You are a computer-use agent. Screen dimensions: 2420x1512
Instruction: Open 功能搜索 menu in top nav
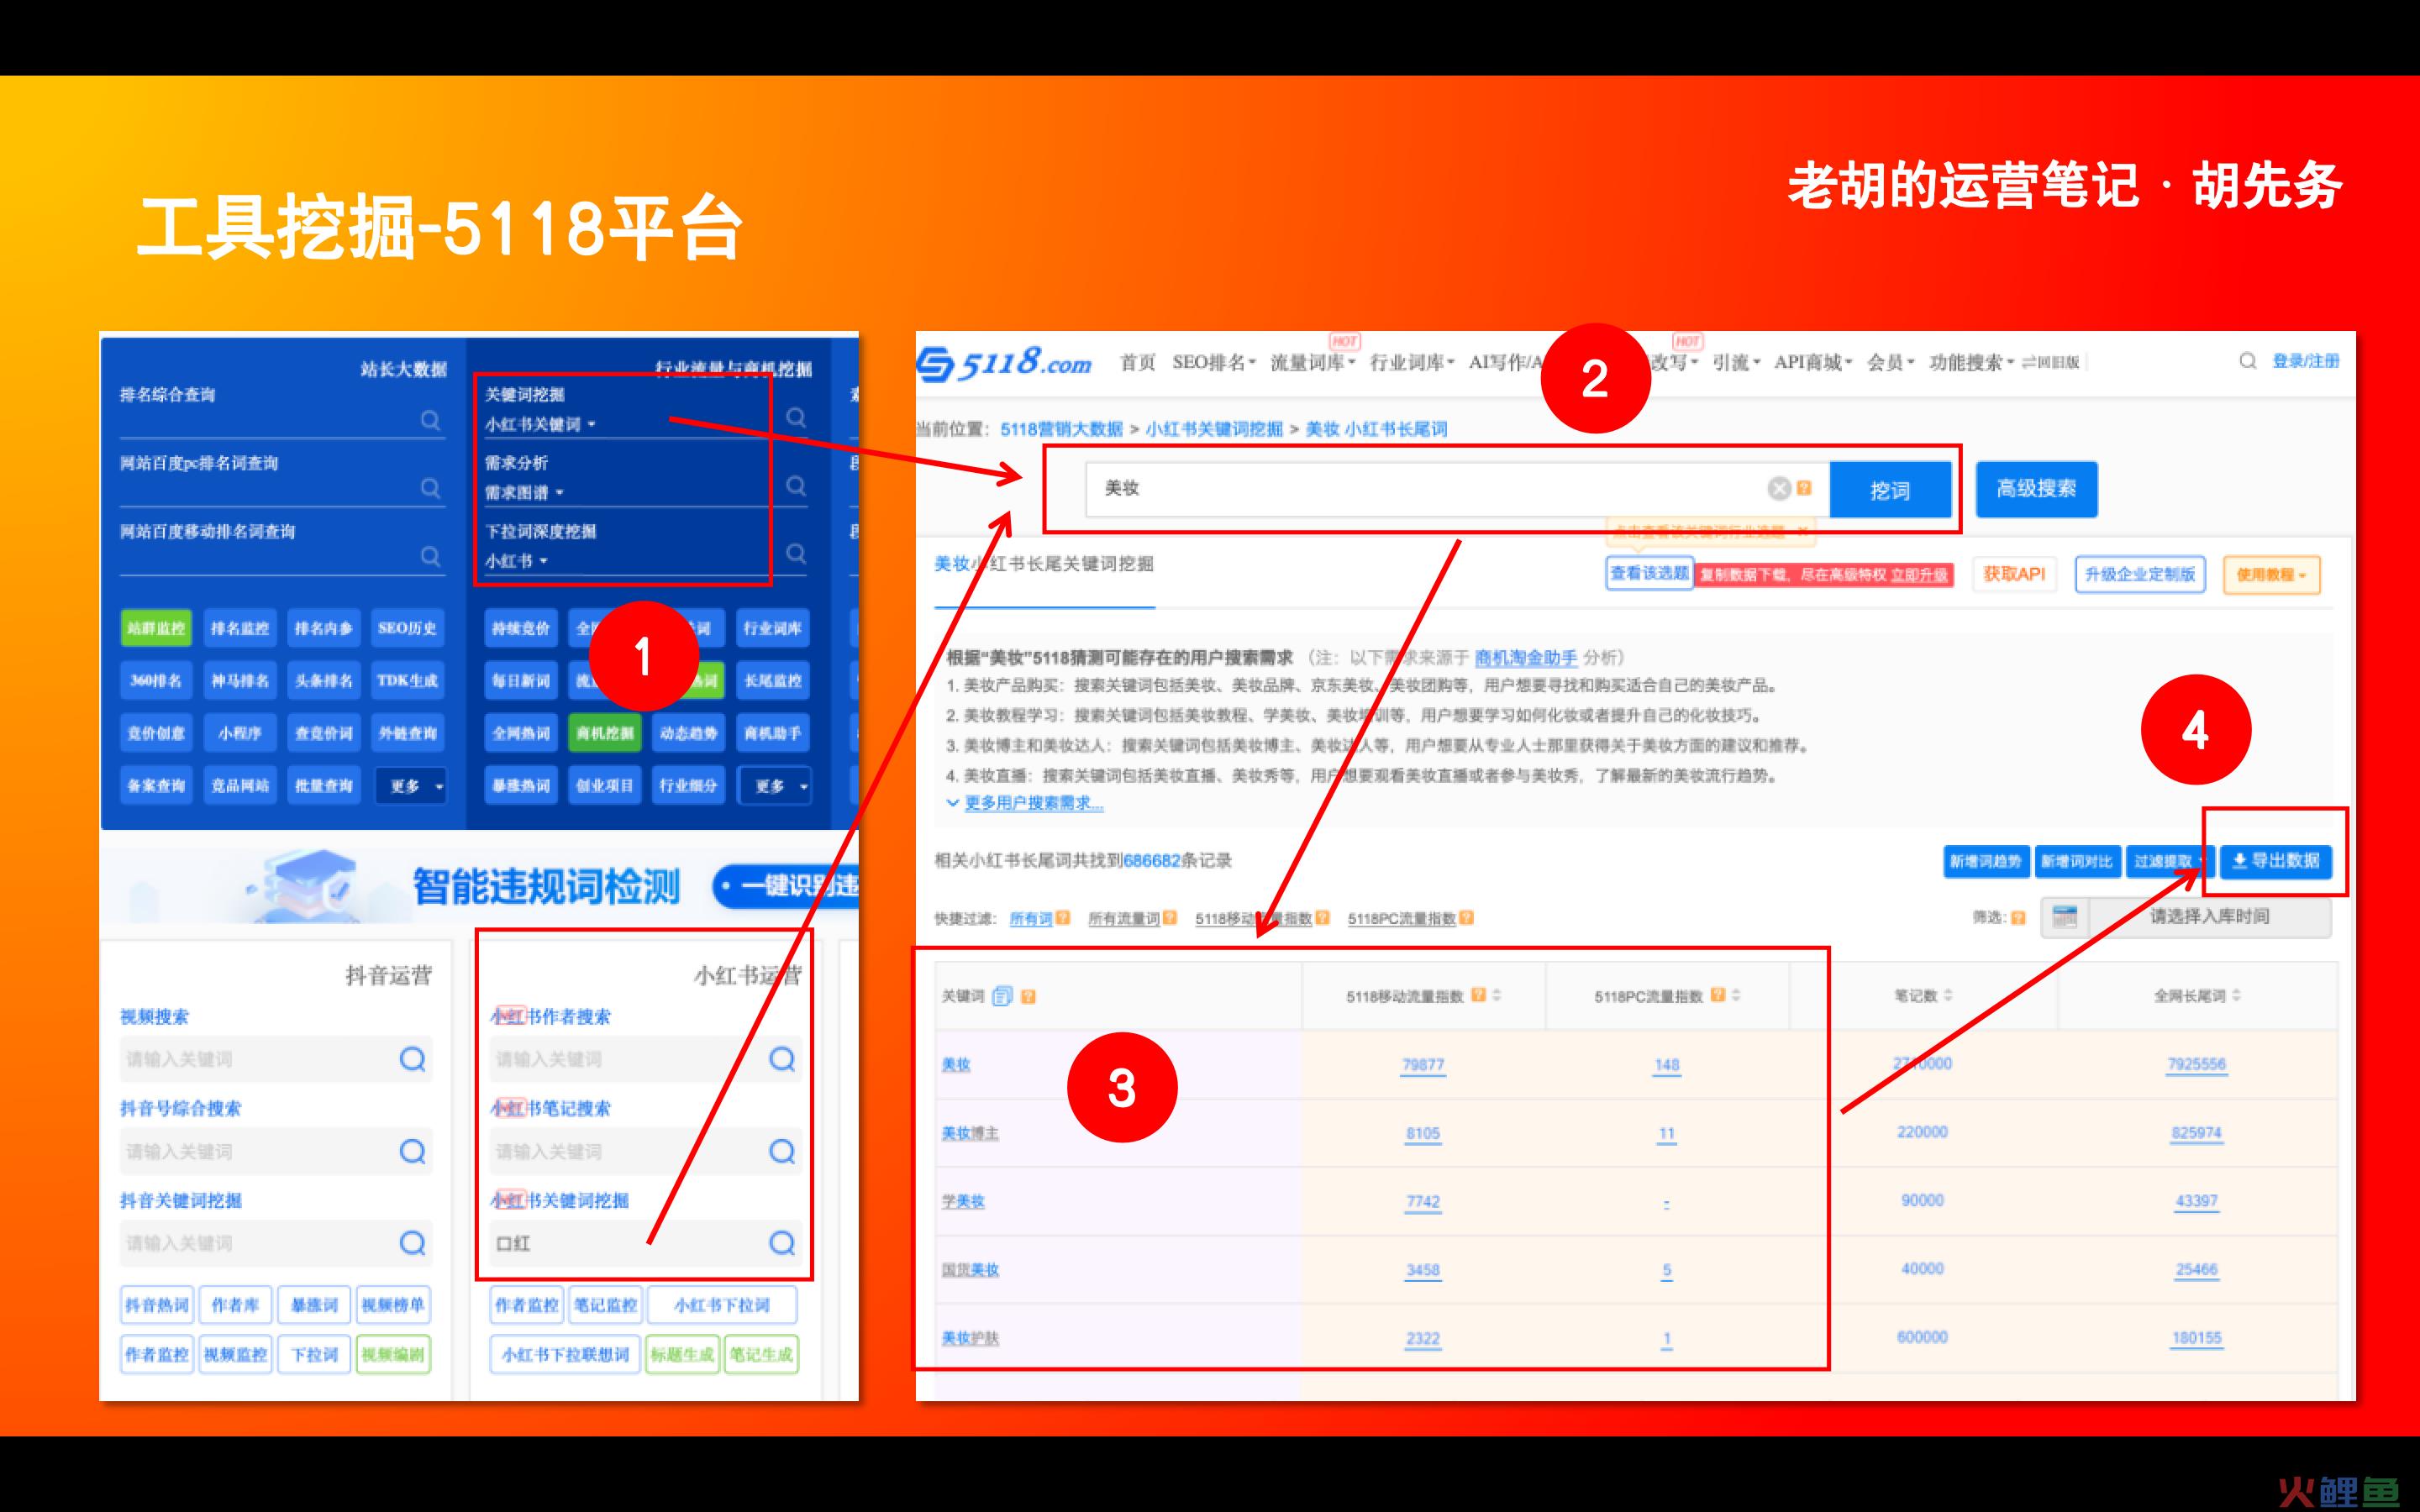tap(1971, 362)
